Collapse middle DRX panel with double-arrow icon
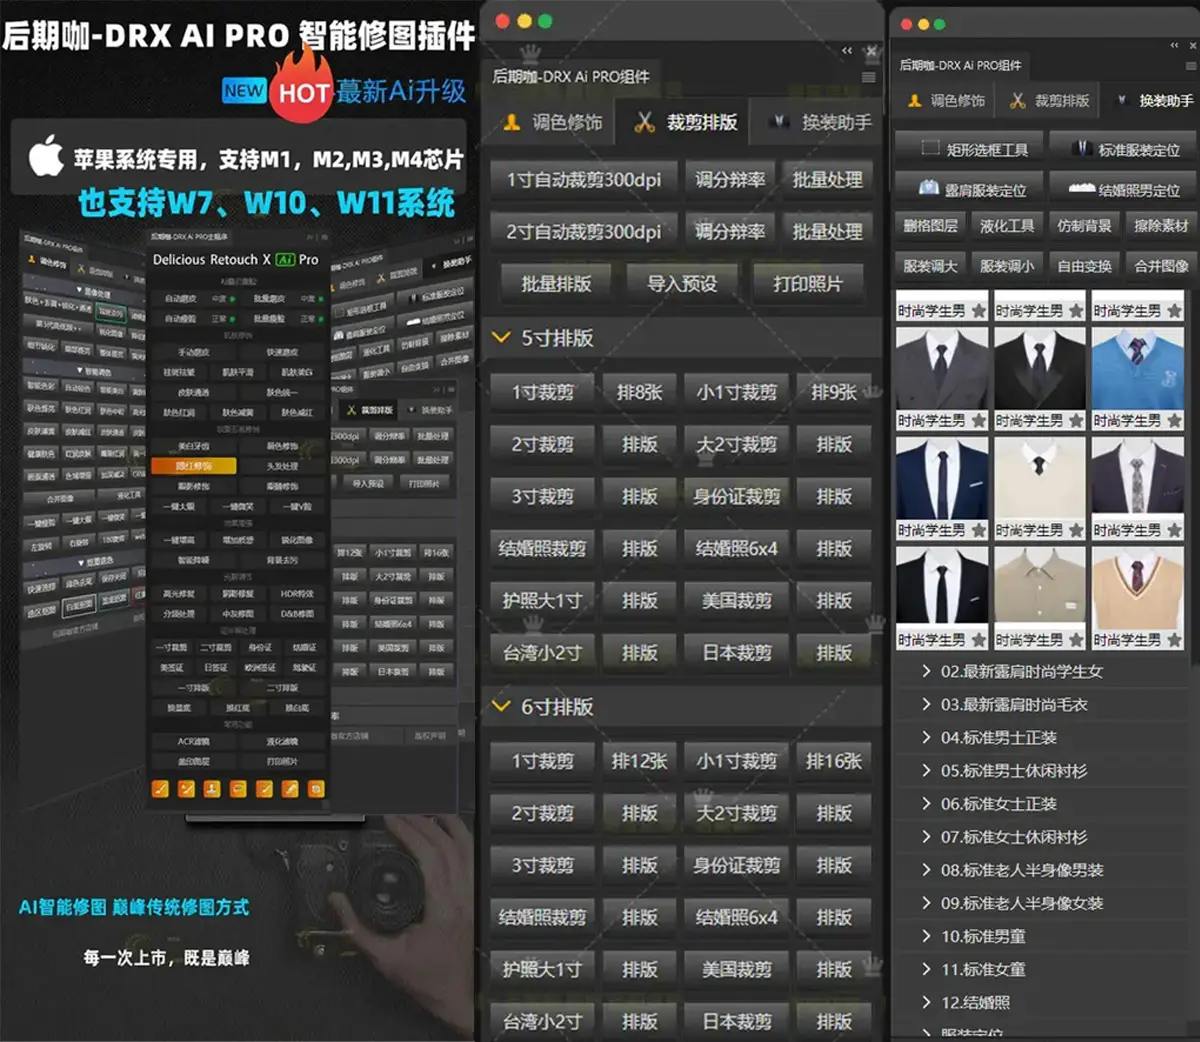This screenshot has height=1042, width=1200. pos(847,50)
